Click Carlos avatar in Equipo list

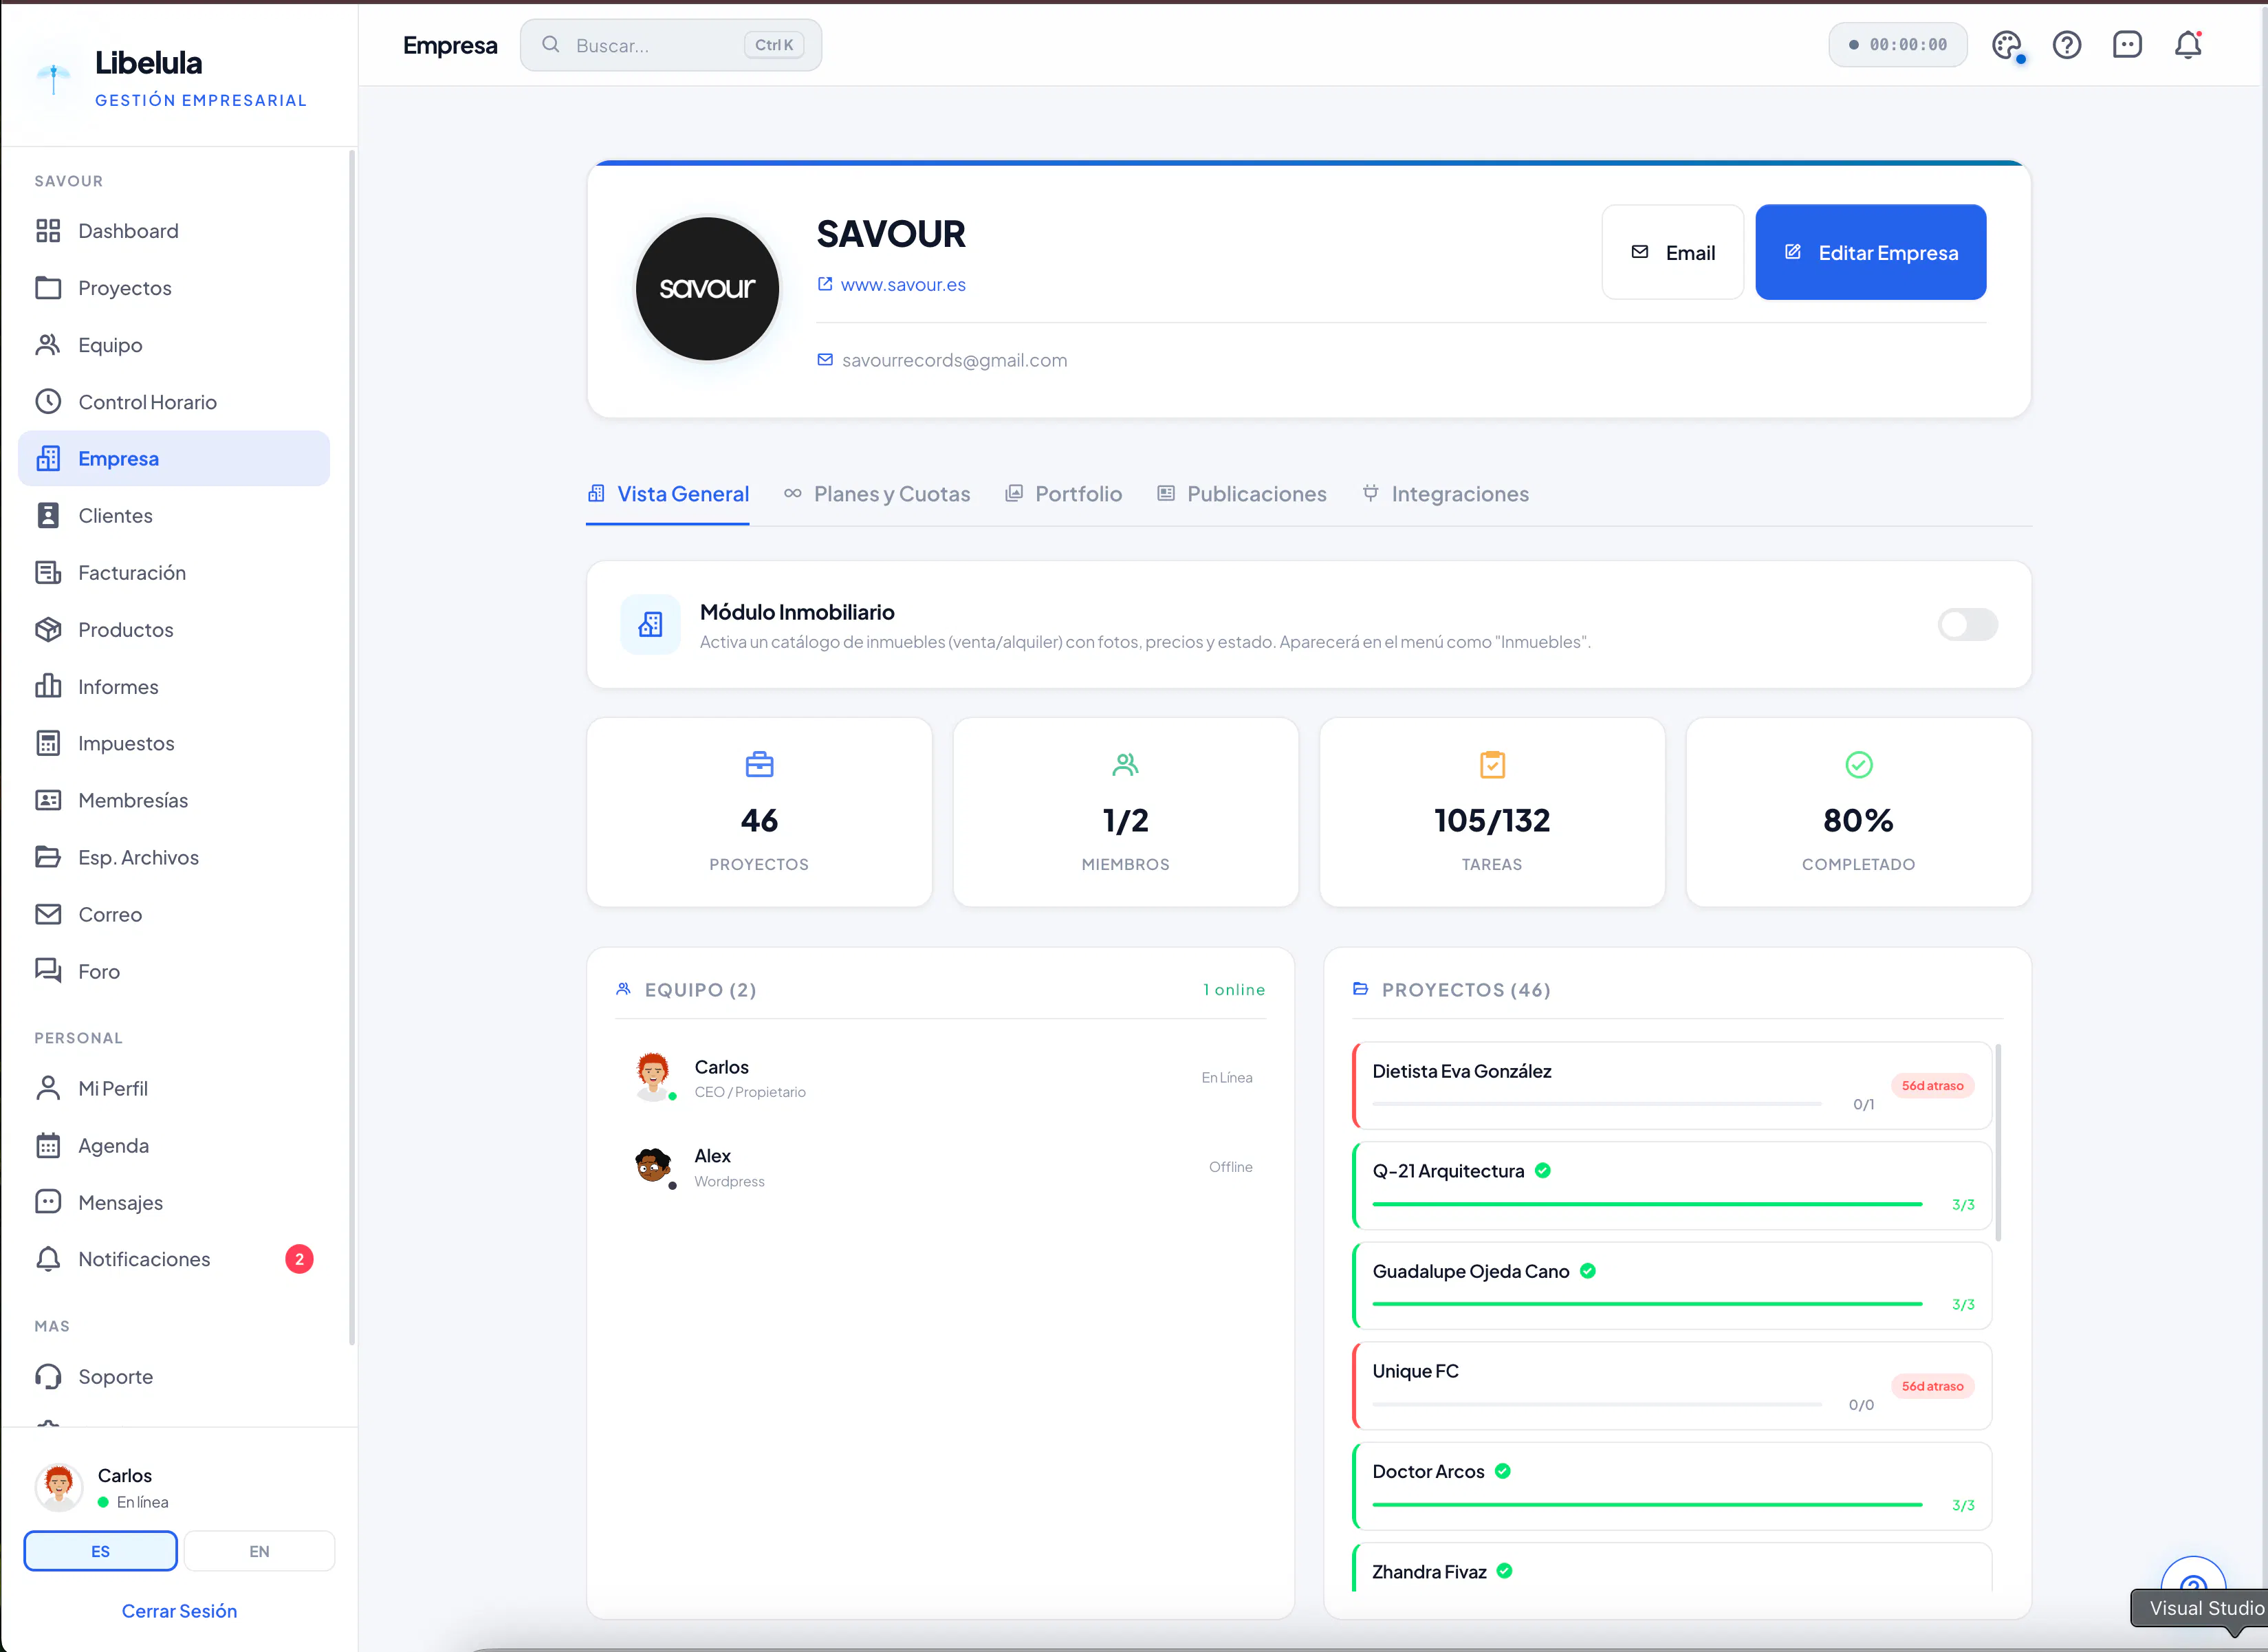pyautogui.click(x=653, y=1076)
